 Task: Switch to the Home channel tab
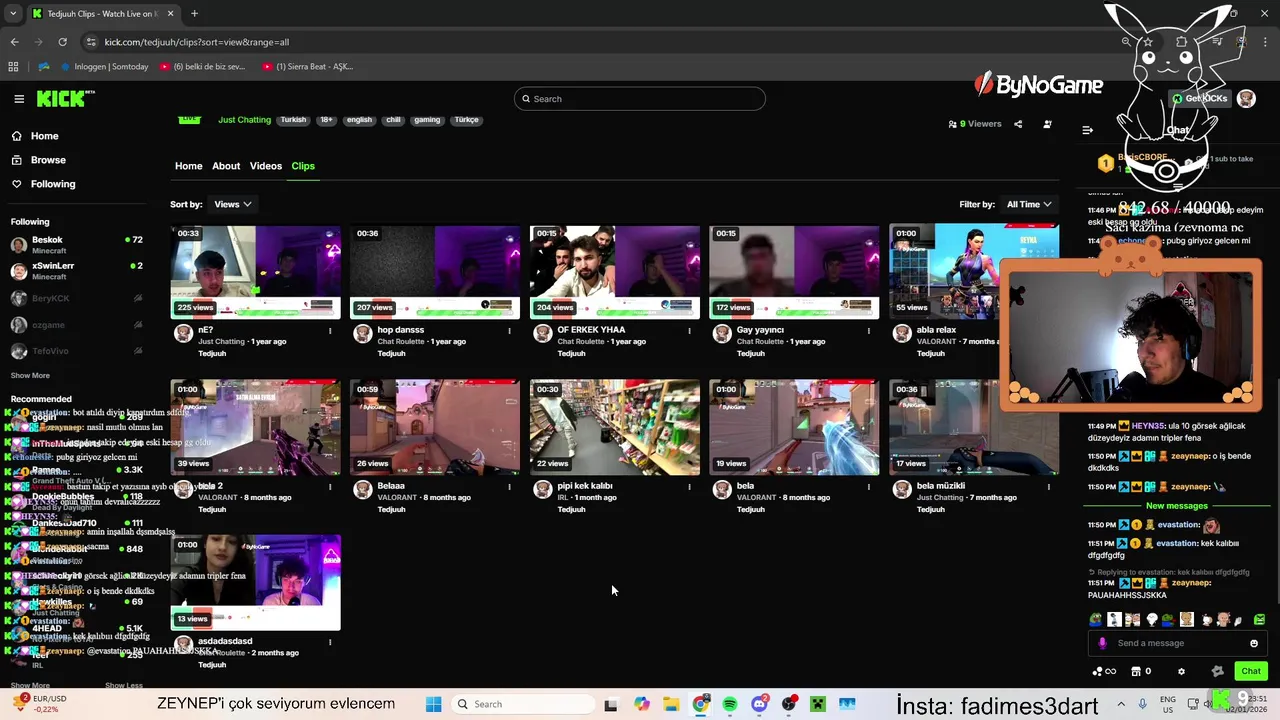(x=189, y=166)
